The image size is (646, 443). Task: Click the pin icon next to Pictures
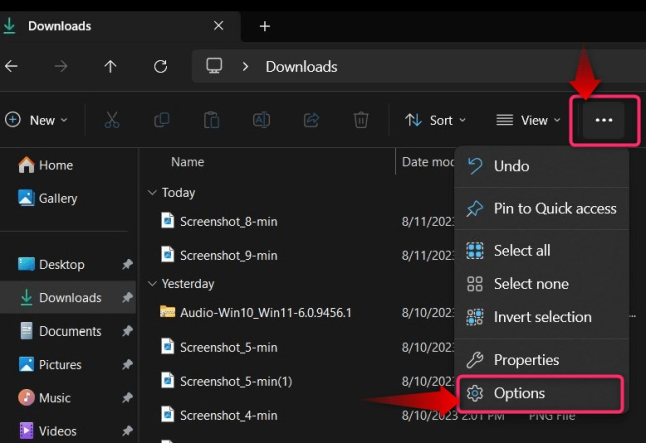click(x=127, y=364)
